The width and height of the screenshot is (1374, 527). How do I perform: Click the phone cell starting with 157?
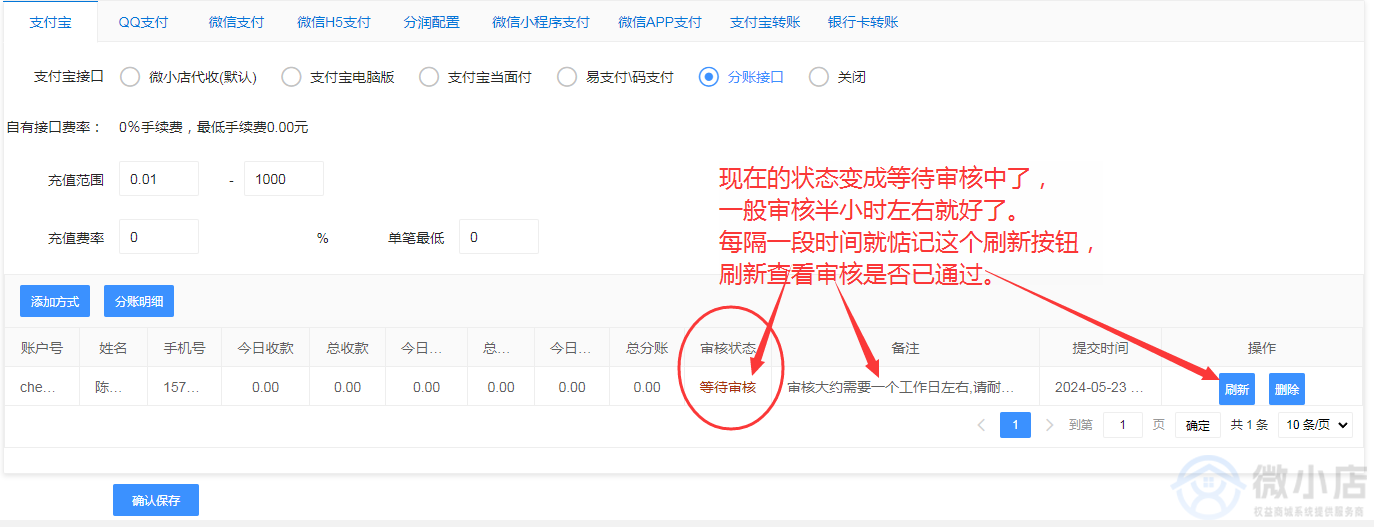point(184,387)
